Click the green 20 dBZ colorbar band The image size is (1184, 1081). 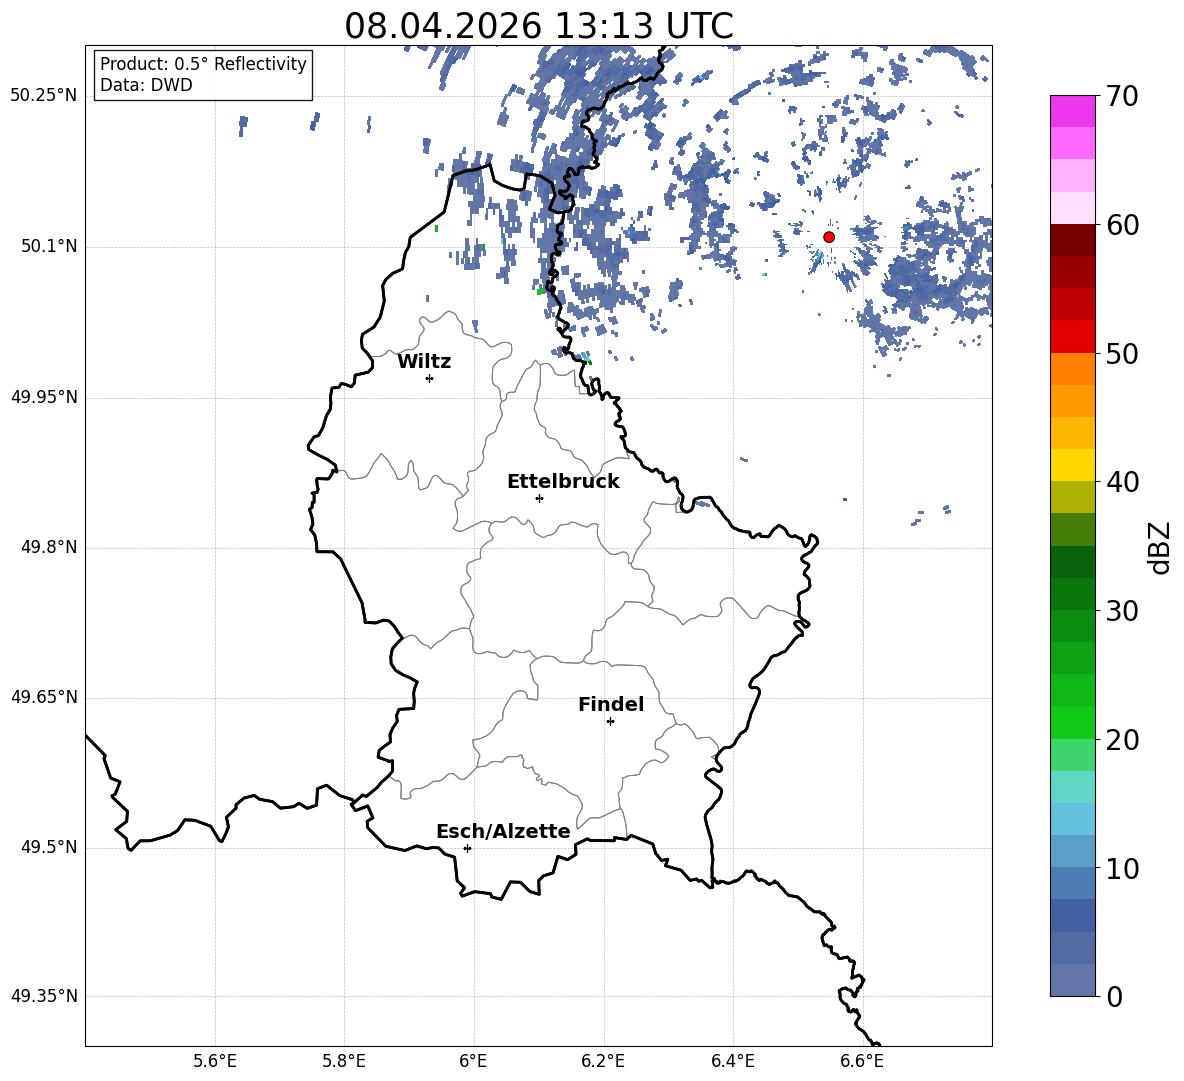click(x=1072, y=722)
